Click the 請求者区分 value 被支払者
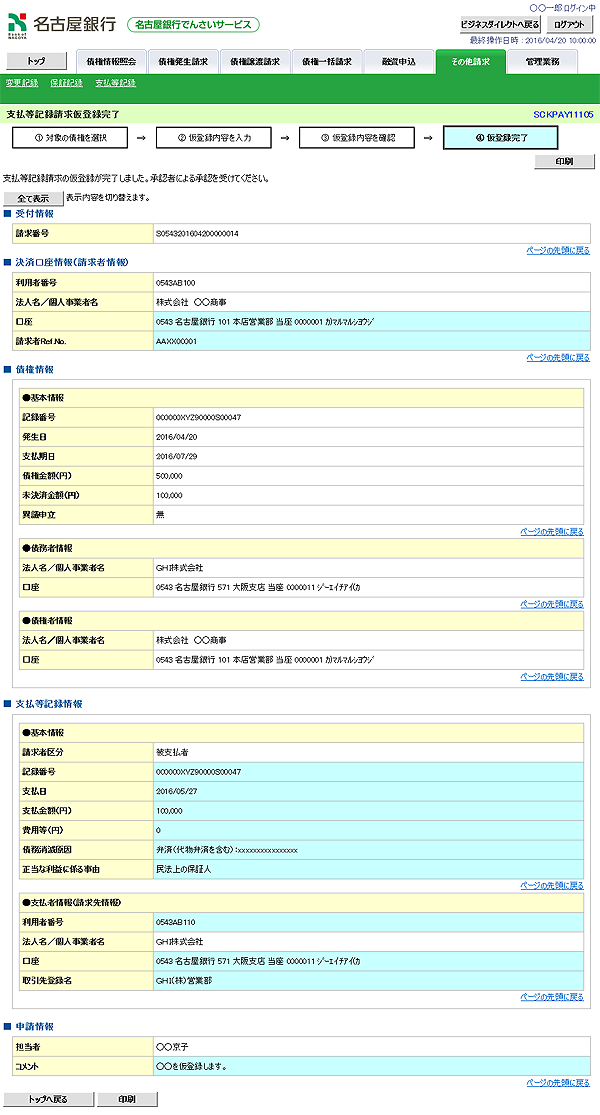 point(172,752)
